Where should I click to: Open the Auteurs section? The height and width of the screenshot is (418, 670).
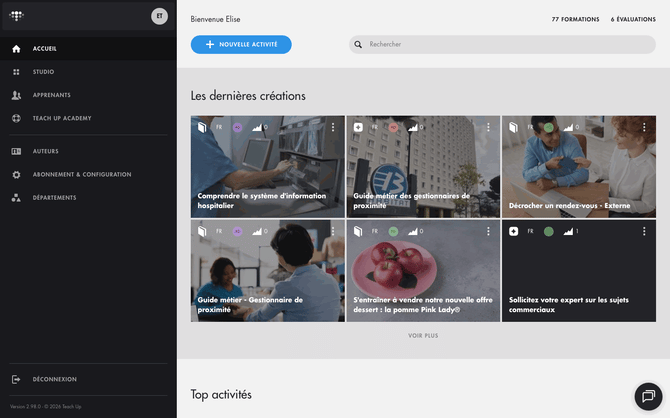[88, 151]
